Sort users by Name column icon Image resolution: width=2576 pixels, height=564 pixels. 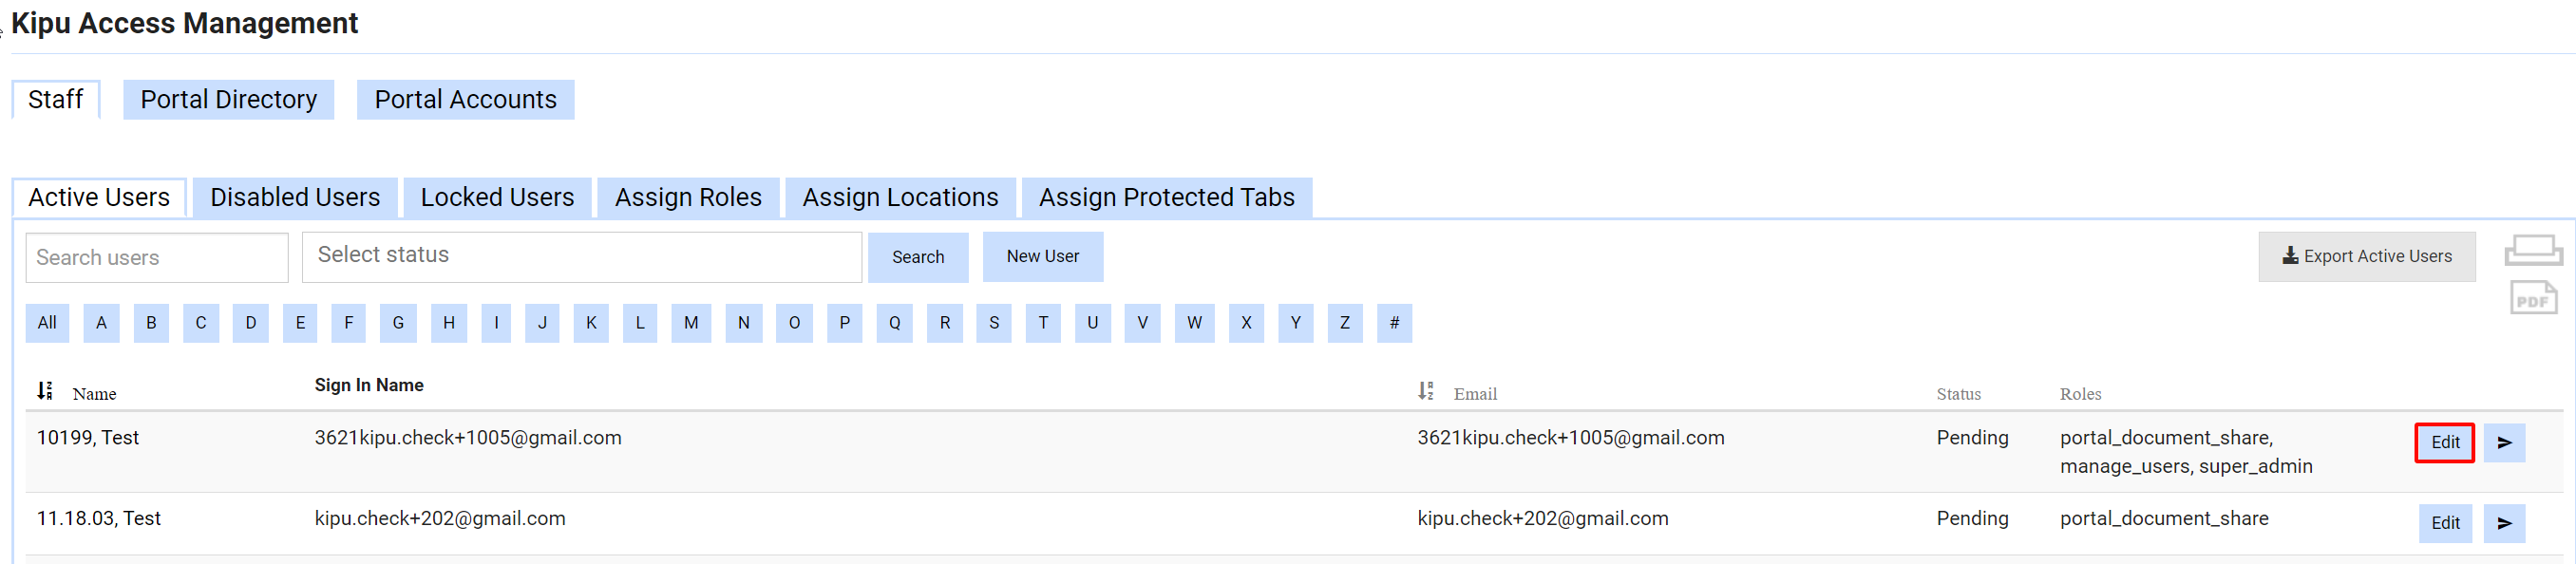[x=45, y=391]
